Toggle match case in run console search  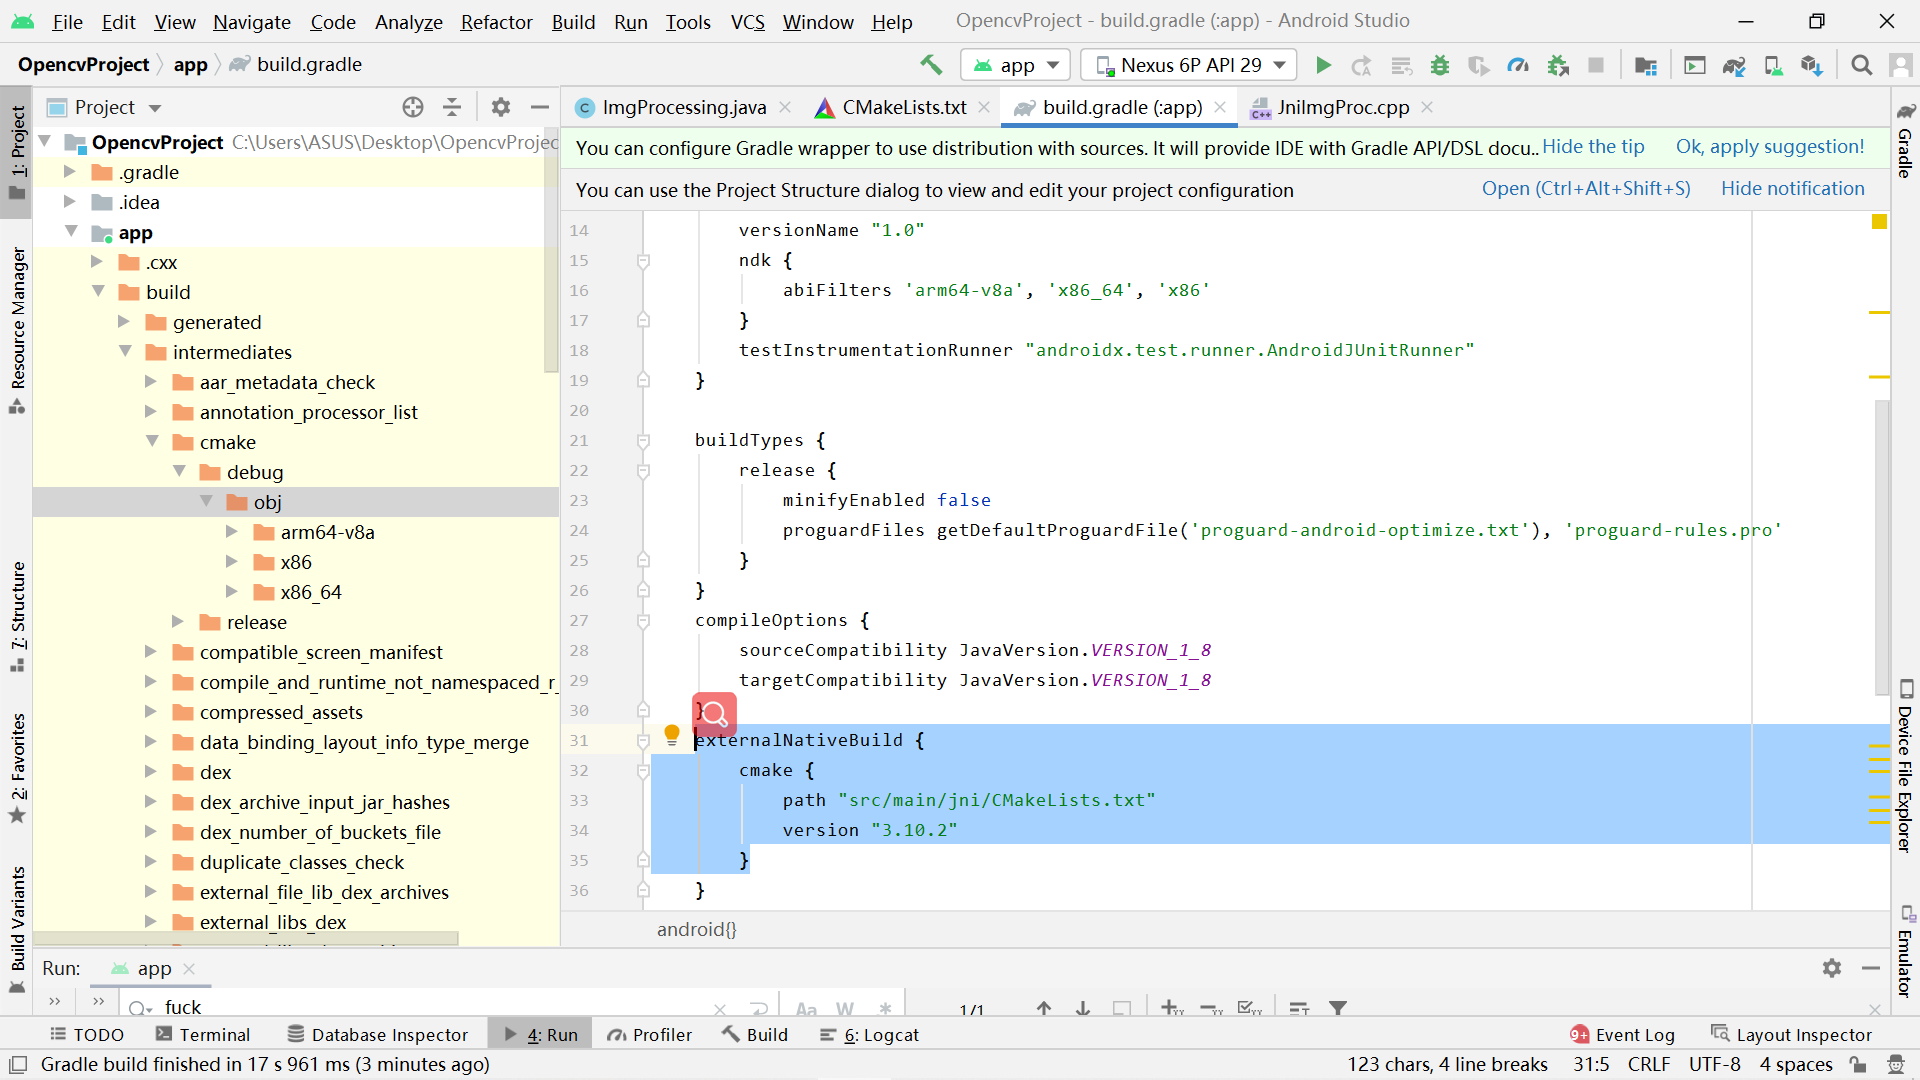coord(806,1008)
